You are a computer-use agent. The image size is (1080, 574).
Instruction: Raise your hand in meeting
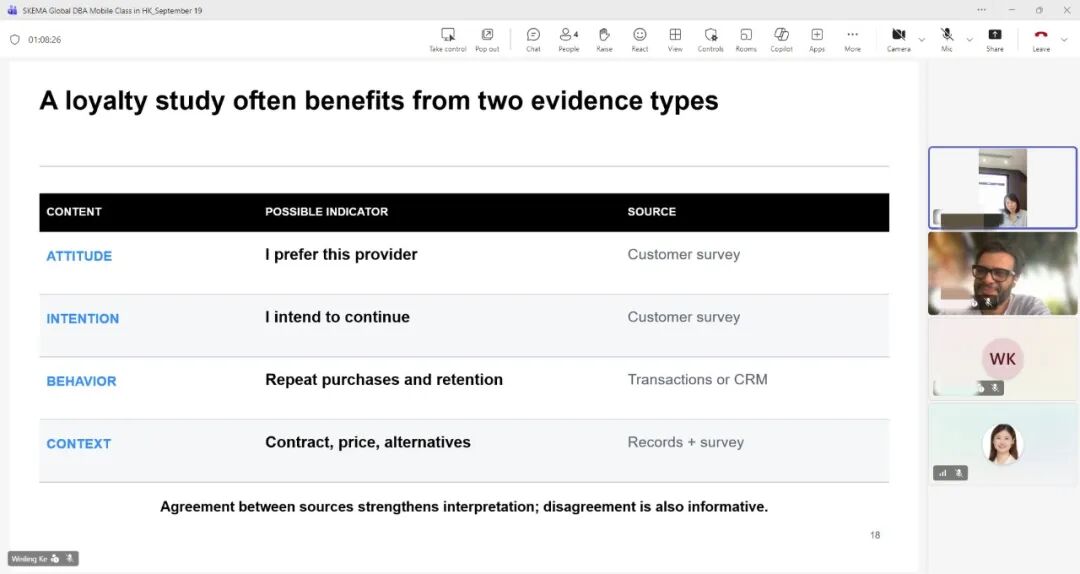[604, 39]
